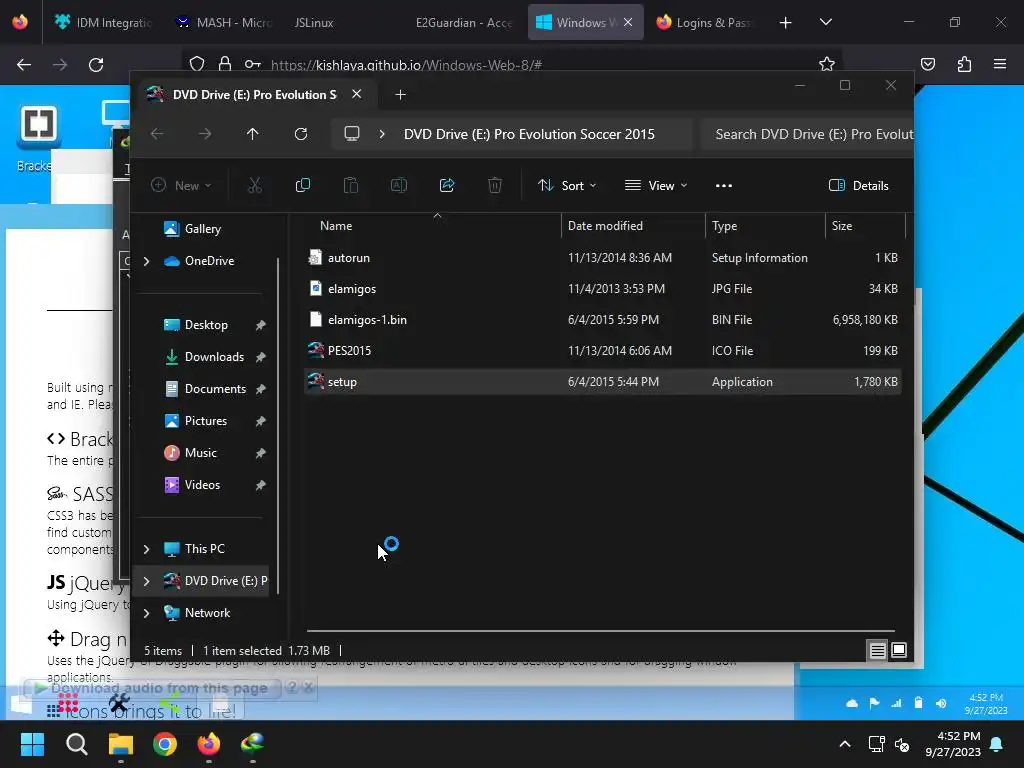Open Firefox hamburger application menu

pos(1000,64)
